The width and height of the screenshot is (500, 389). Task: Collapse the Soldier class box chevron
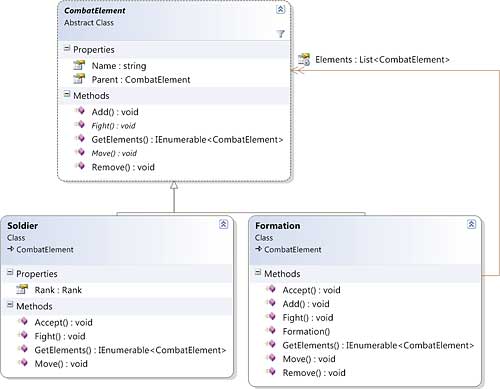[223, 224]
